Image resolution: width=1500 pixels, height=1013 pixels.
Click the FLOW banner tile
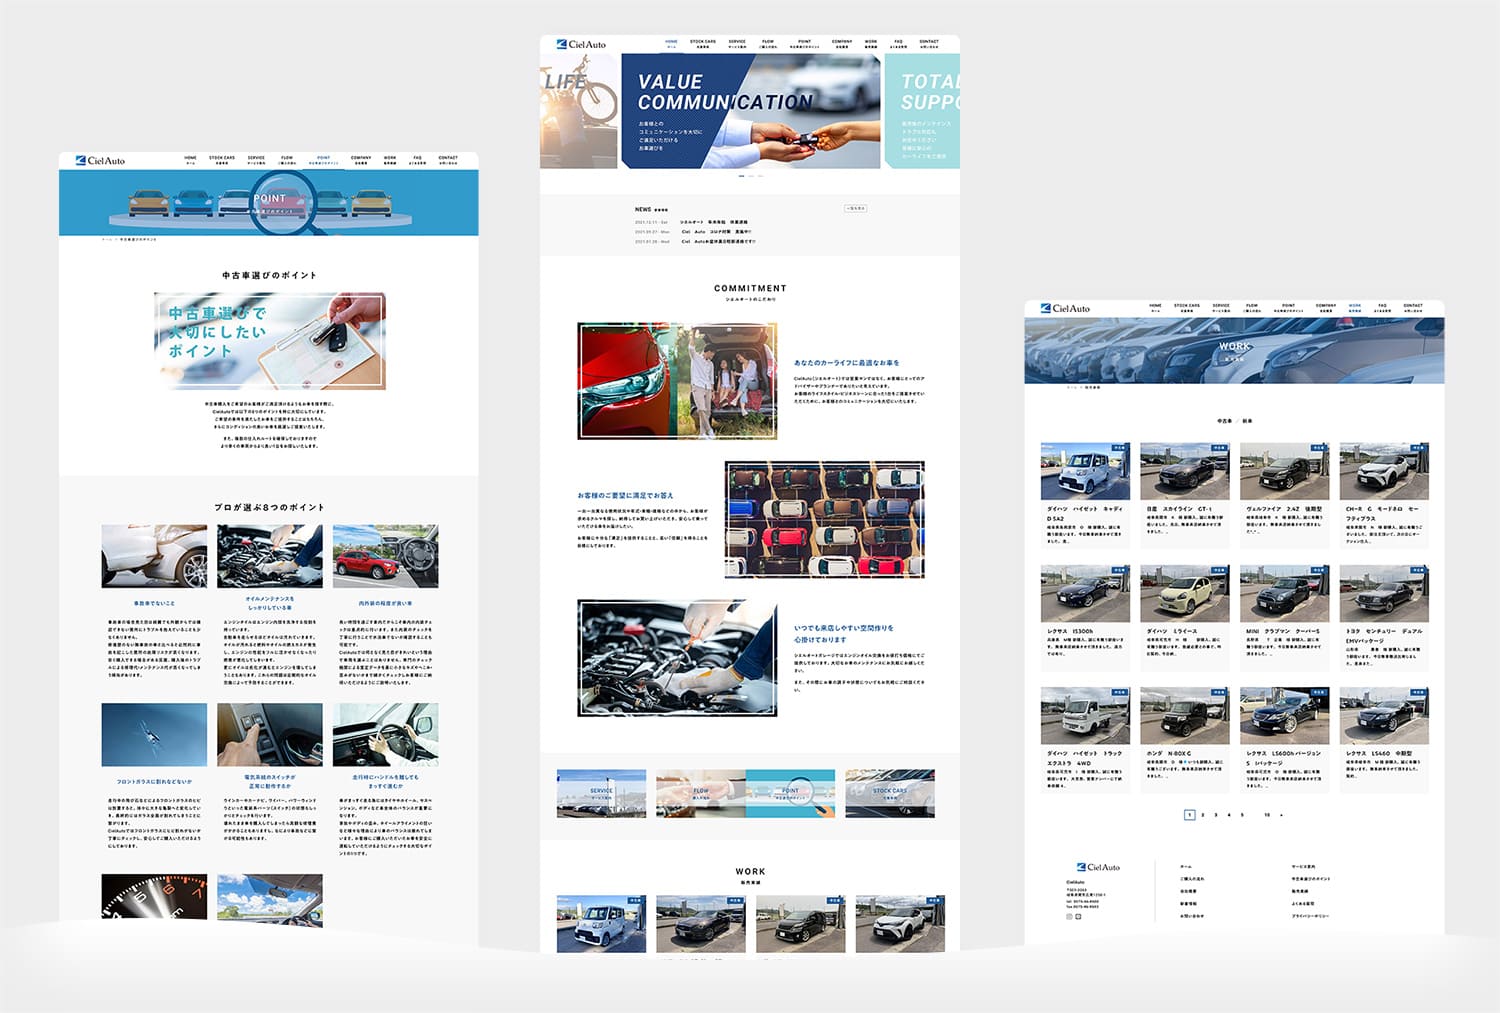point(700,793)
